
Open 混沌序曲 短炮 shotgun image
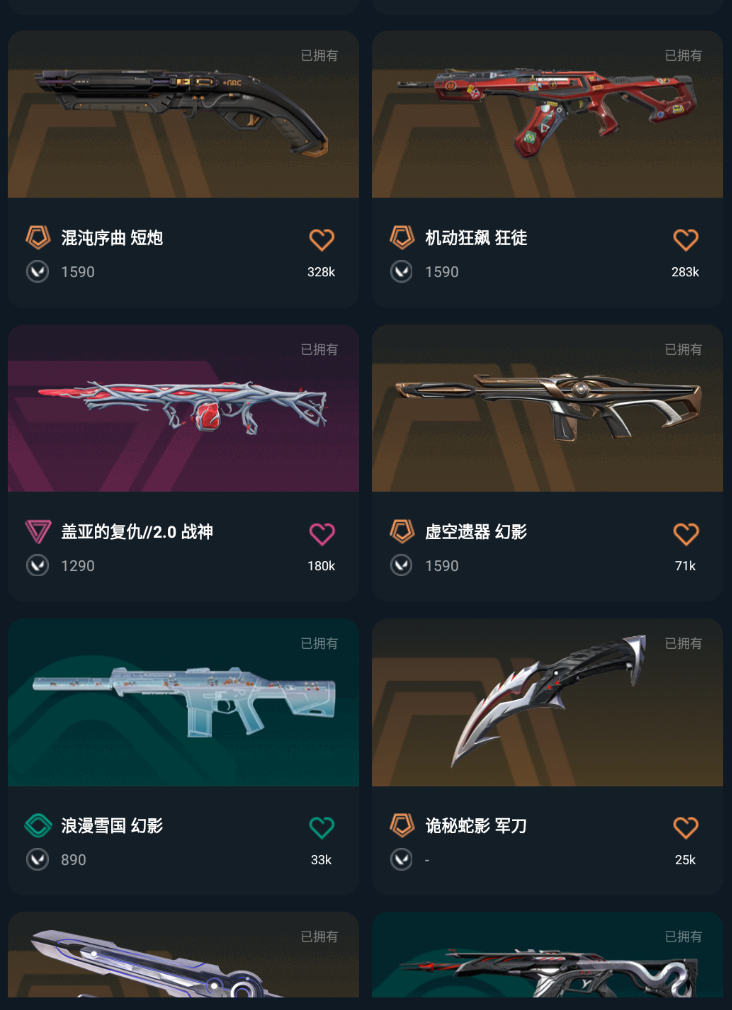(183, 114)
